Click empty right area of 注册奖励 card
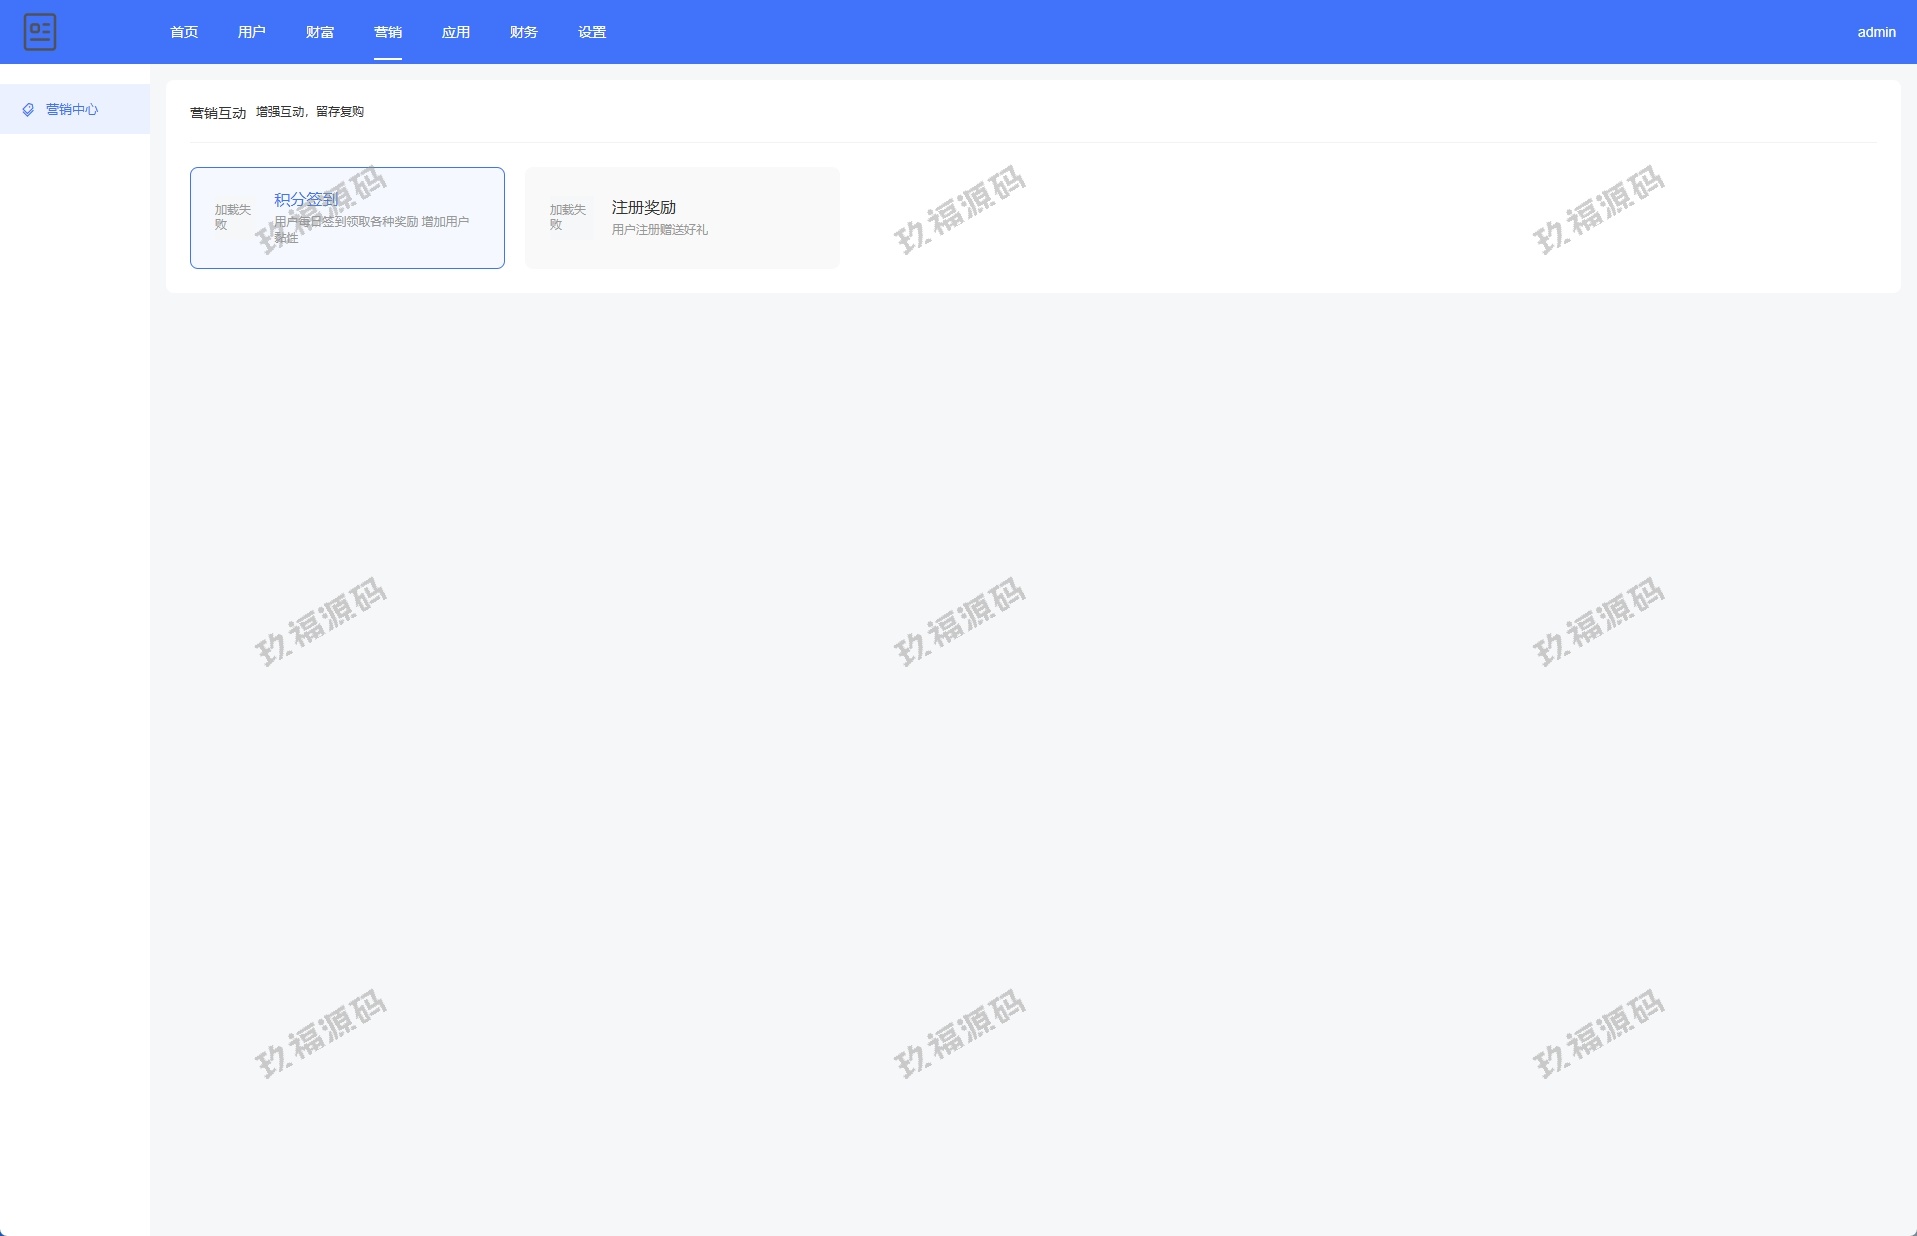This screenshot has height=1236, width=1917. pos(780,217)
